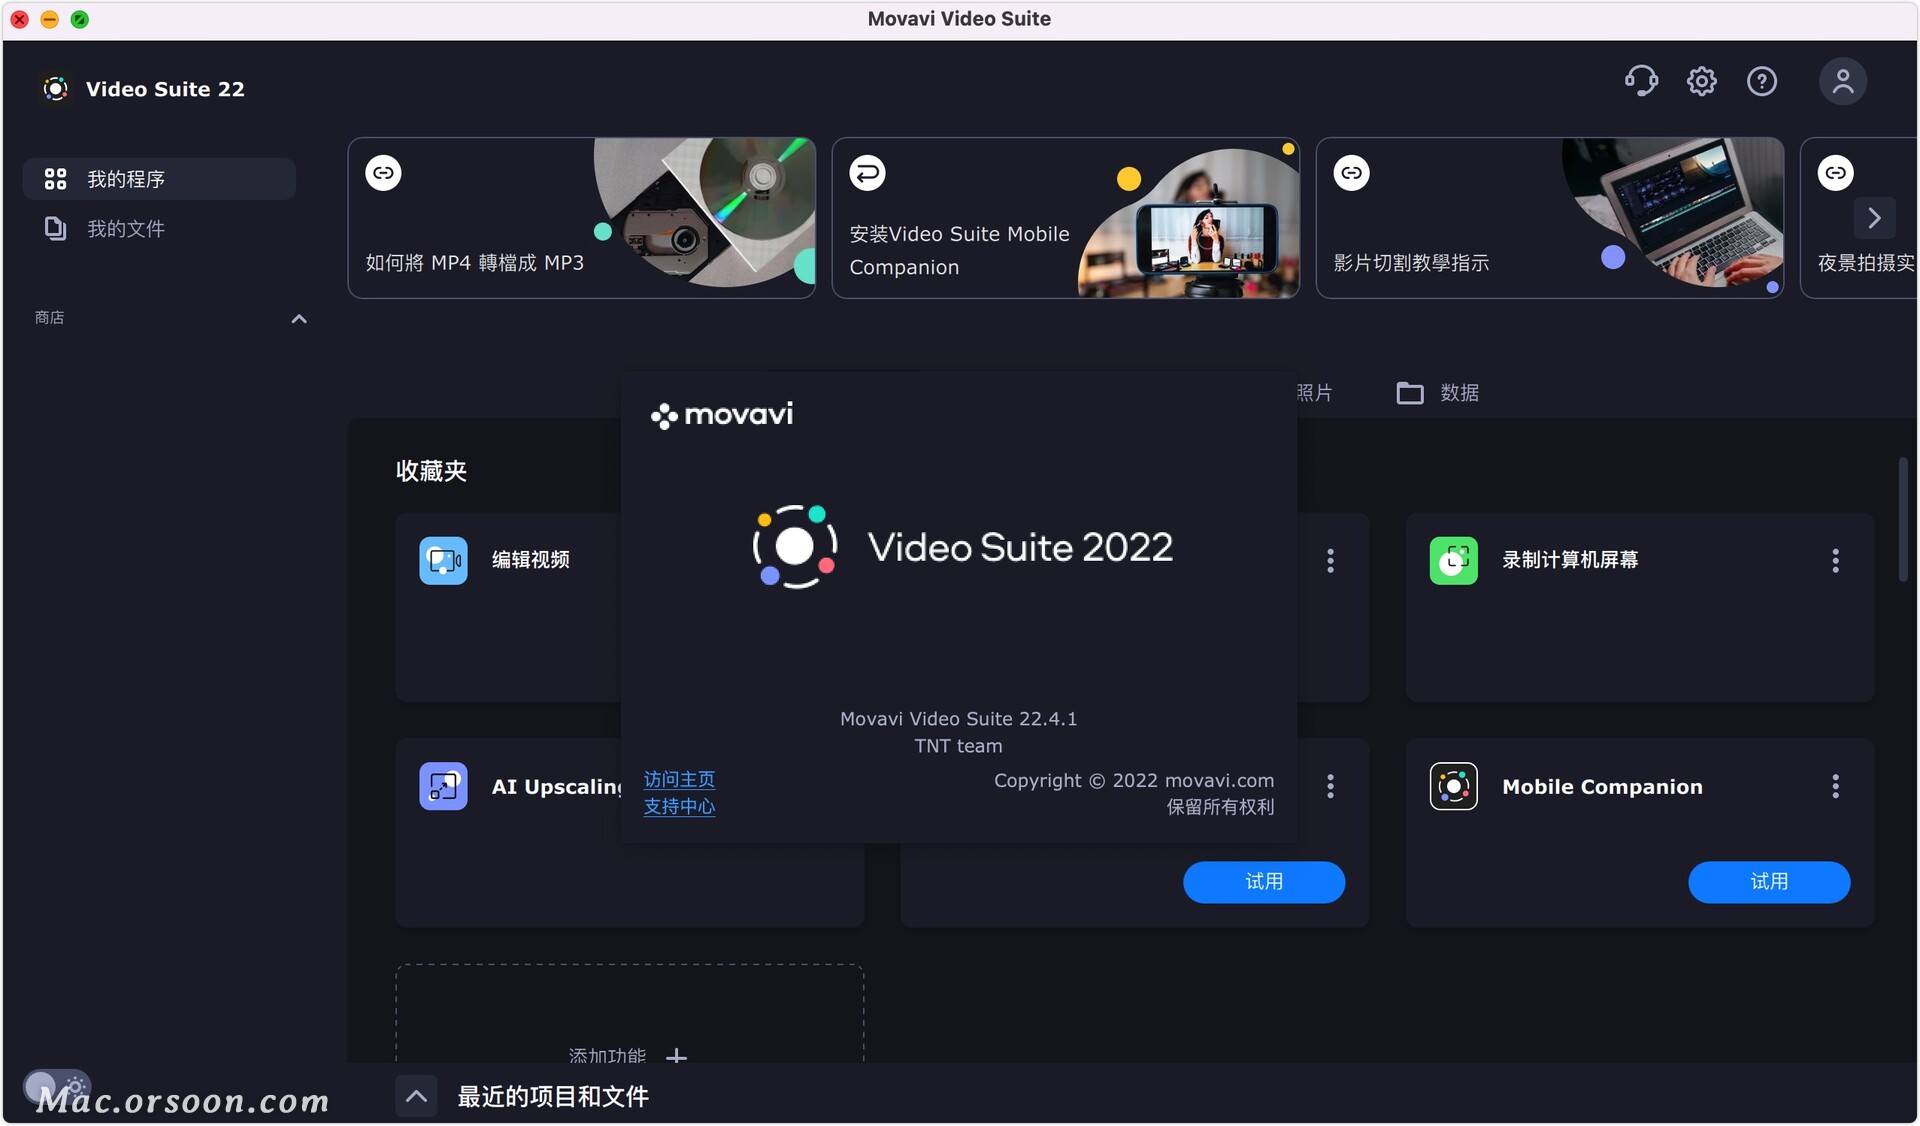Select 我的文件 in the sidebar
The height and width of the screenshot is (1126, 1920).
[159, 229]
